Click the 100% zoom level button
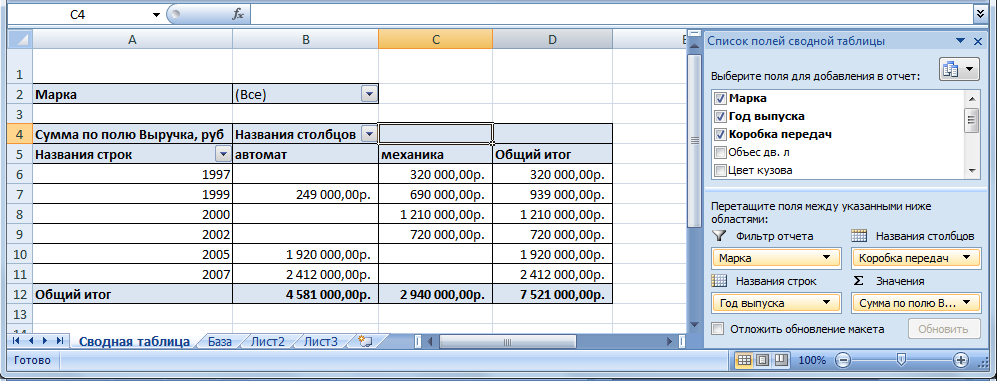The width and height of the screenshot is (997, 381). (x=812, y=361)
